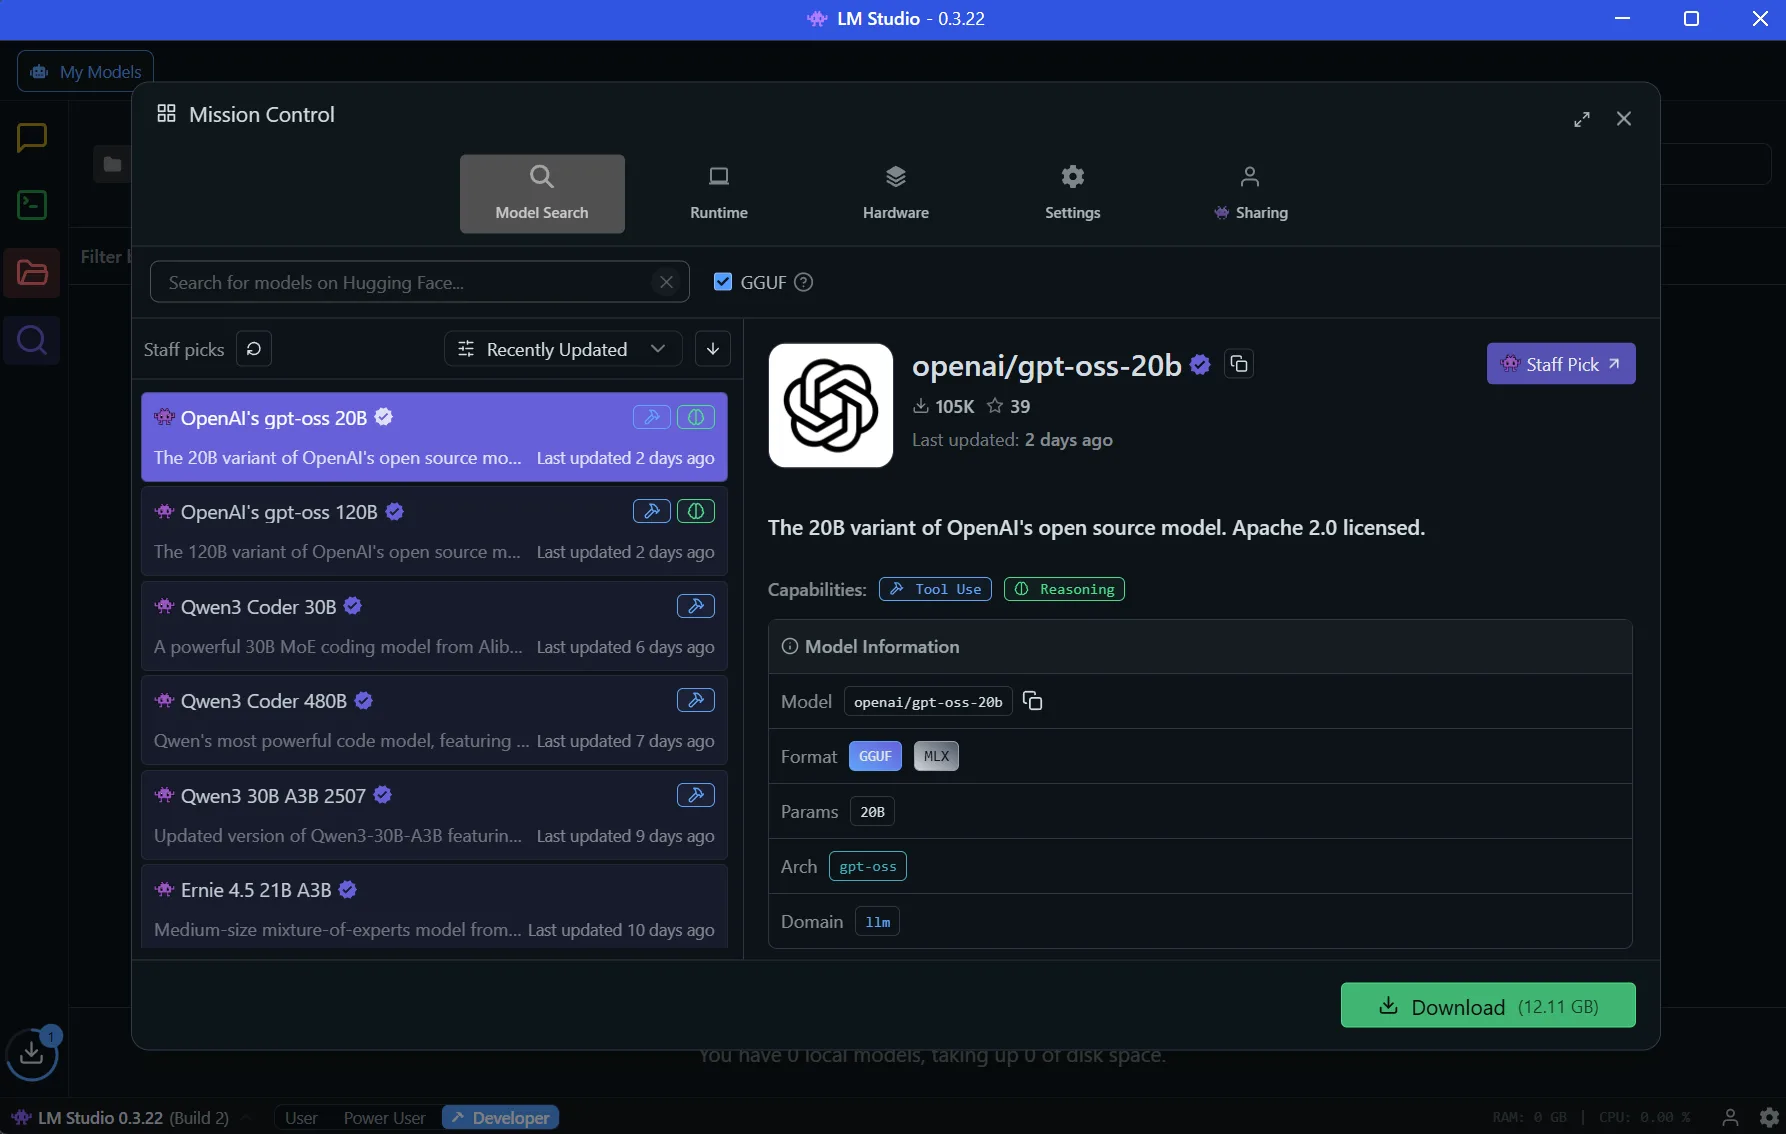This screenshot has height=1134, width=1786.
Task: Click tool use icon on Qwen3 Coder 480B row
Action: pyautogui.click(x=696, y=700)
